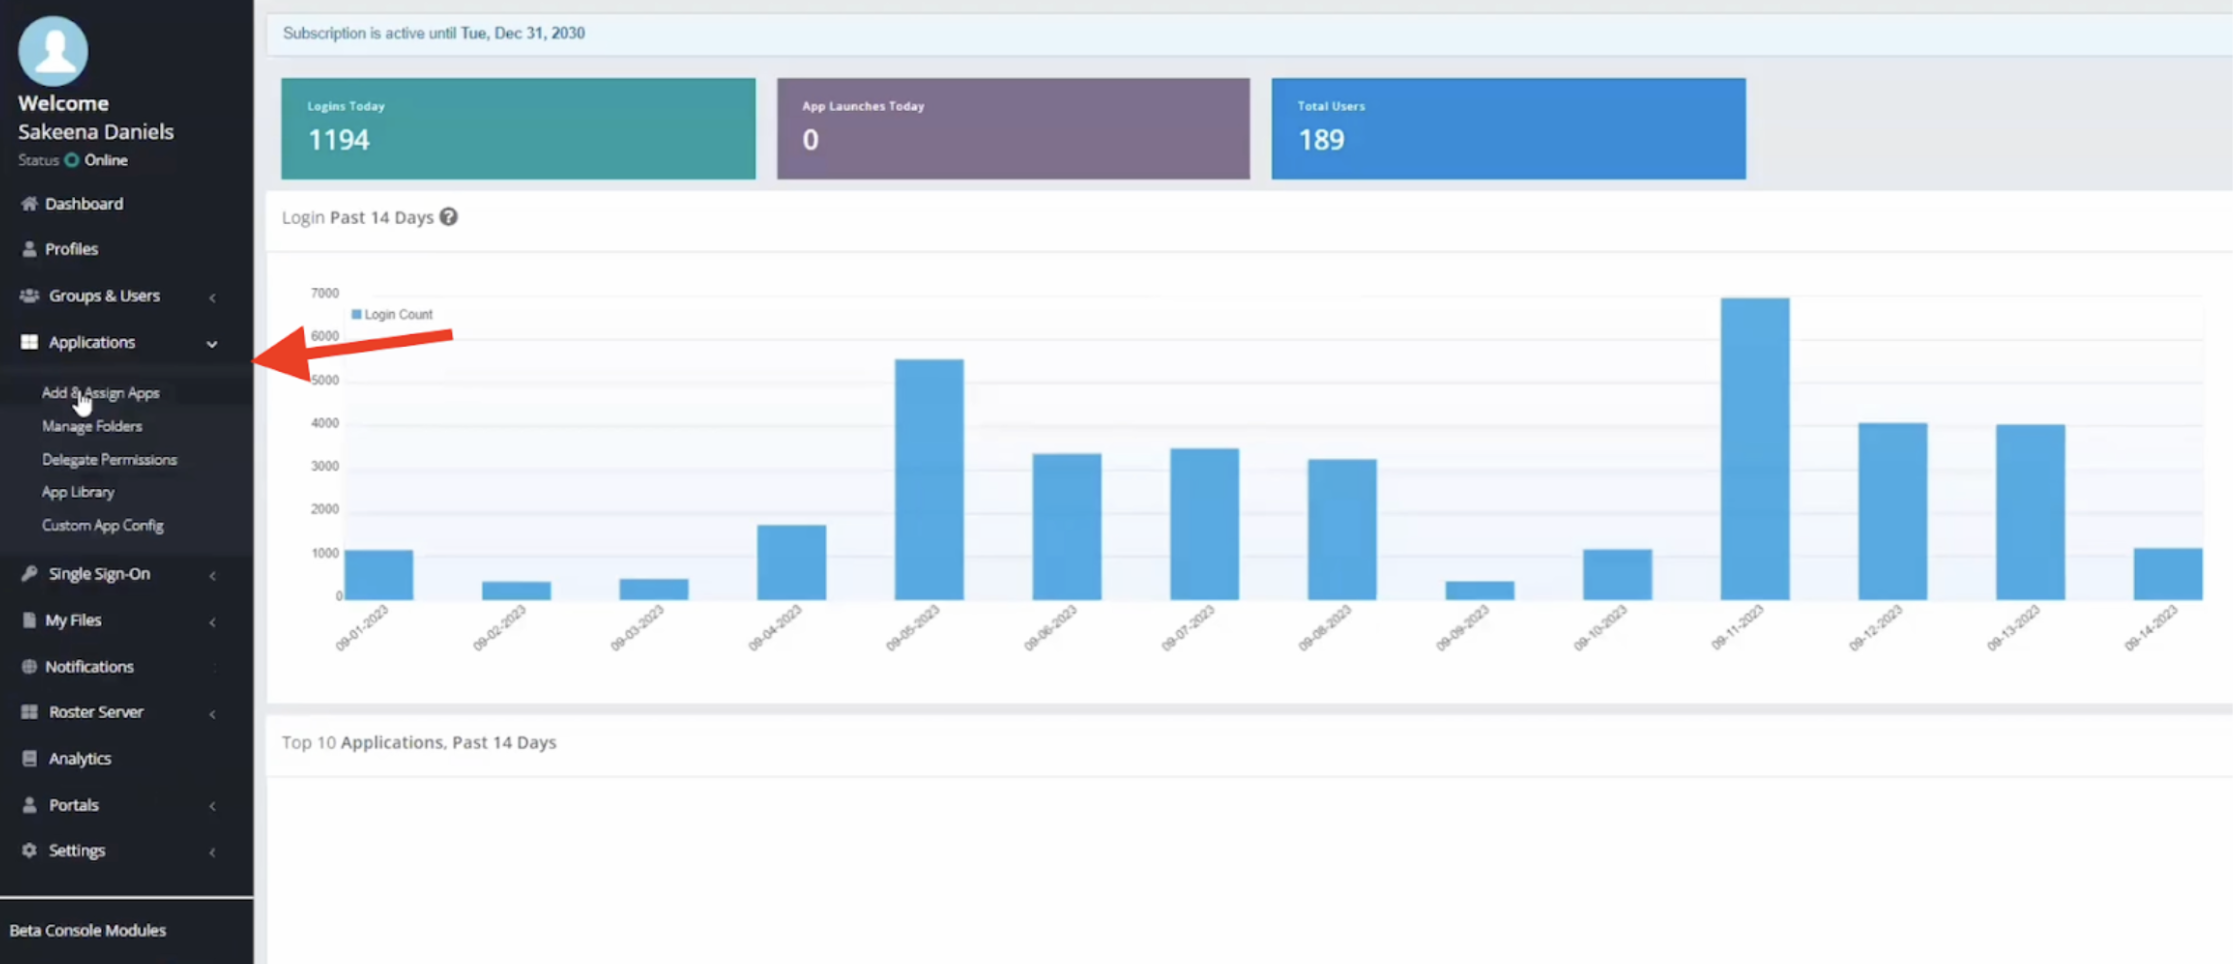Screen dimensions: 2234x964
Task: Expand the My Files chevron
Action: (212, 622)
